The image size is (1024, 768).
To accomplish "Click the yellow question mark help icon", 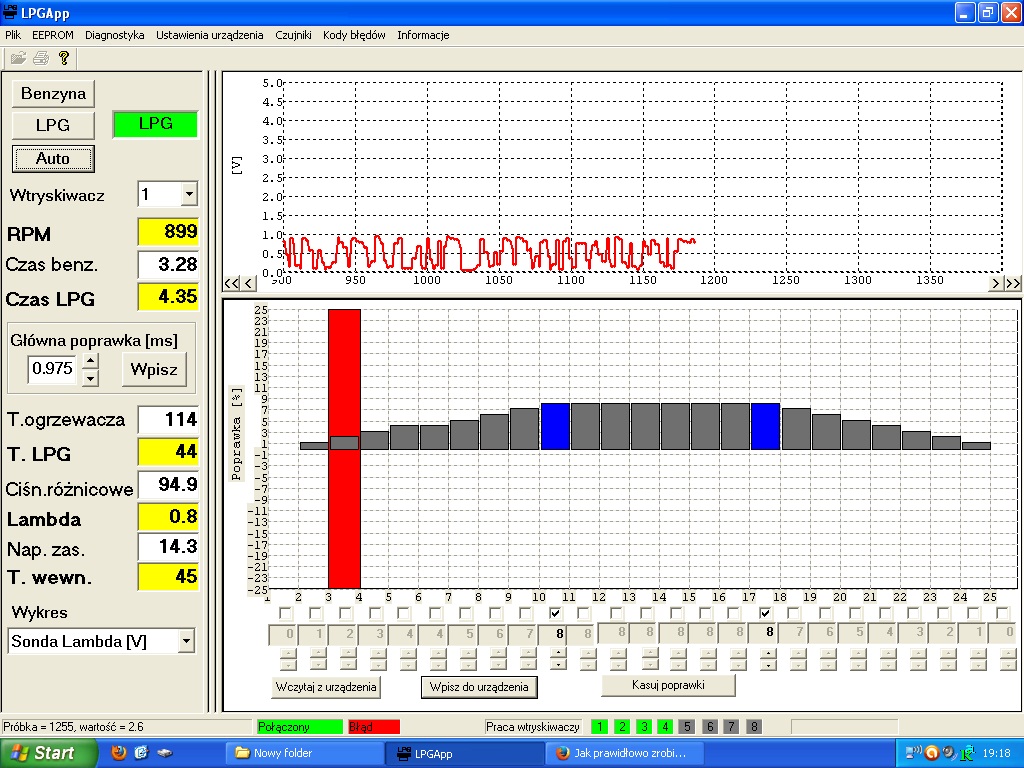I will coord(64,58).
